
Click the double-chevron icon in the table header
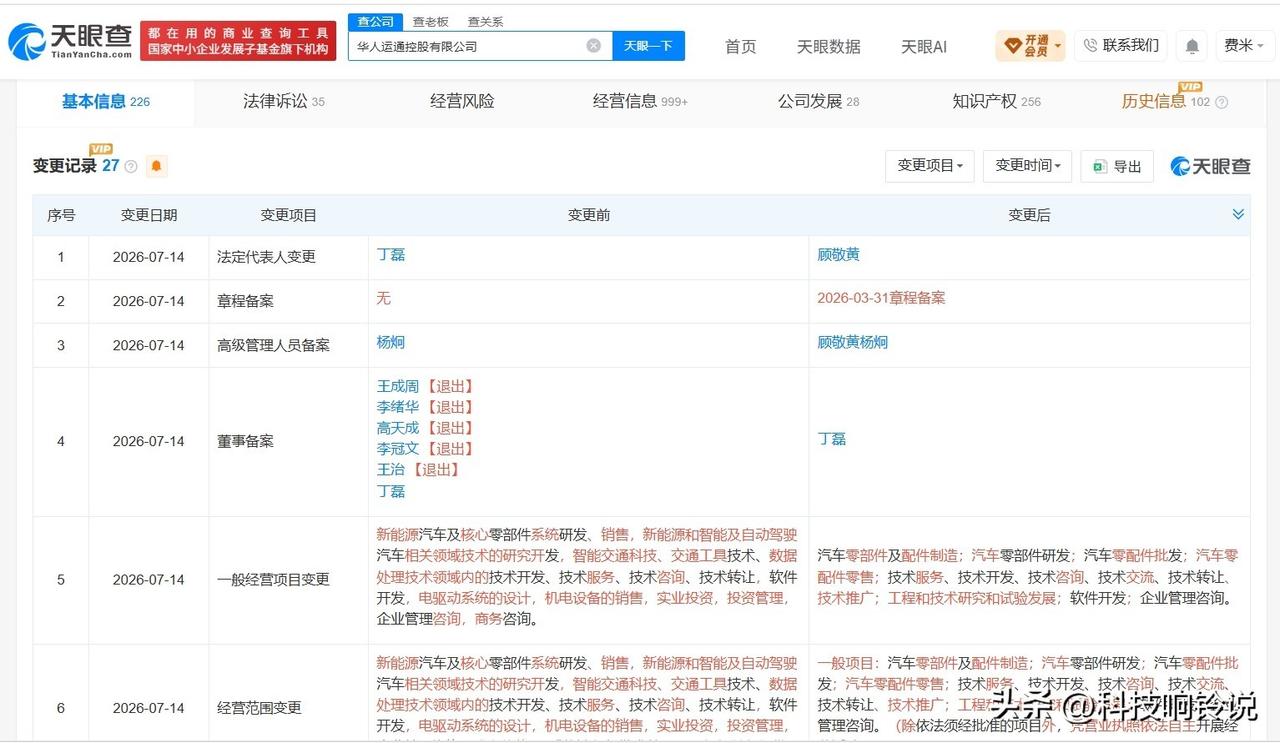(1238, 214)
